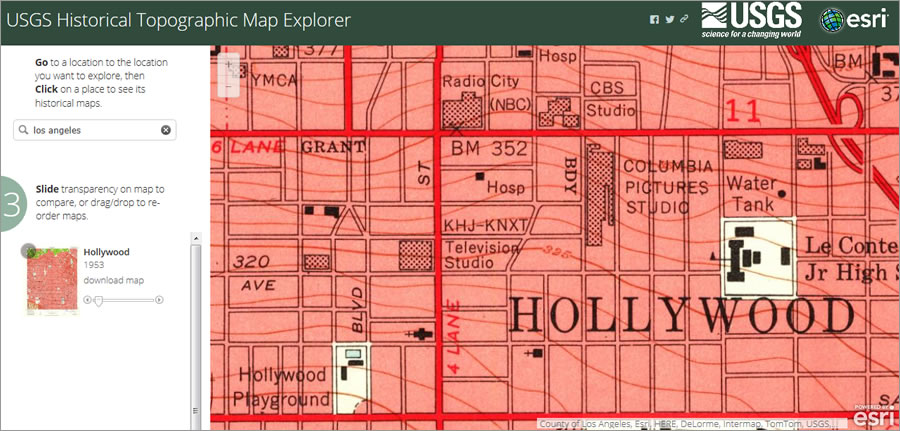Click 'COLUMBIA PICTURES STUDIO' on the map
Screen dimensions: 900x431
point(668,187)
